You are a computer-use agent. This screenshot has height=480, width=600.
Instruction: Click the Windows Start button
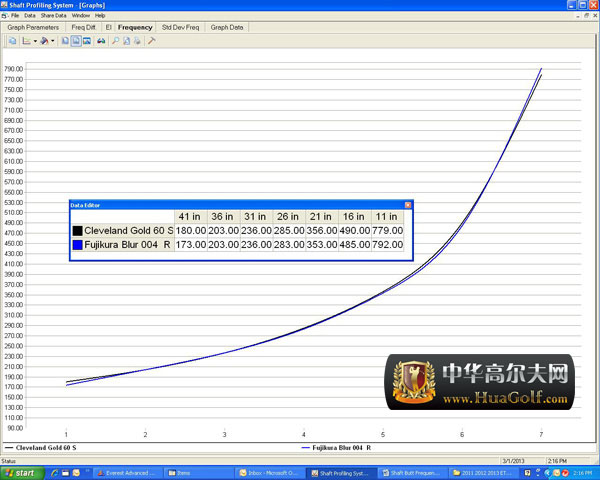click(20, 472)
